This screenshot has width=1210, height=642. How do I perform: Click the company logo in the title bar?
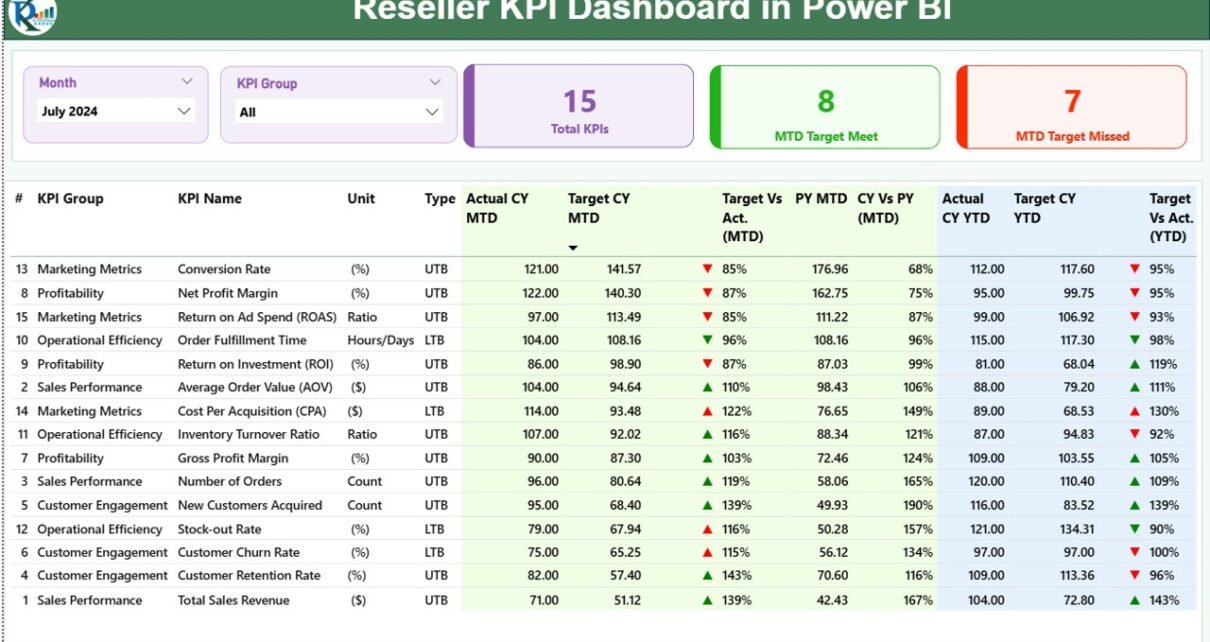pos(32,14)
